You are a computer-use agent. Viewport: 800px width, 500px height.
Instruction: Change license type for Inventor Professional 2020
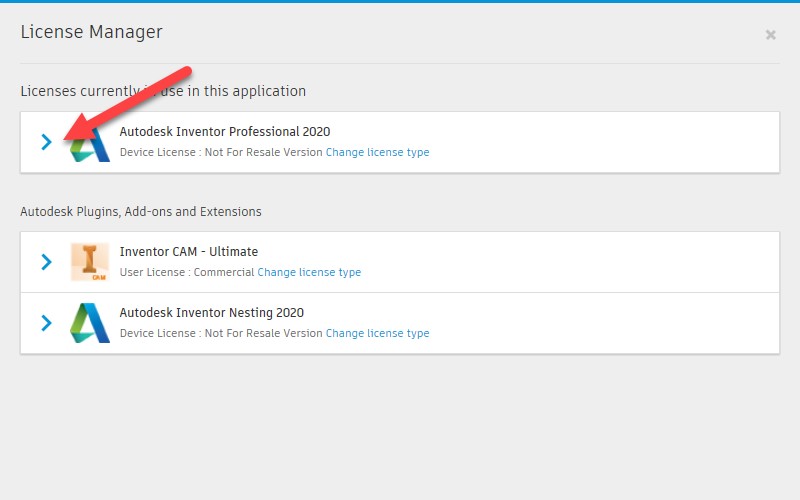pos(378,152)
